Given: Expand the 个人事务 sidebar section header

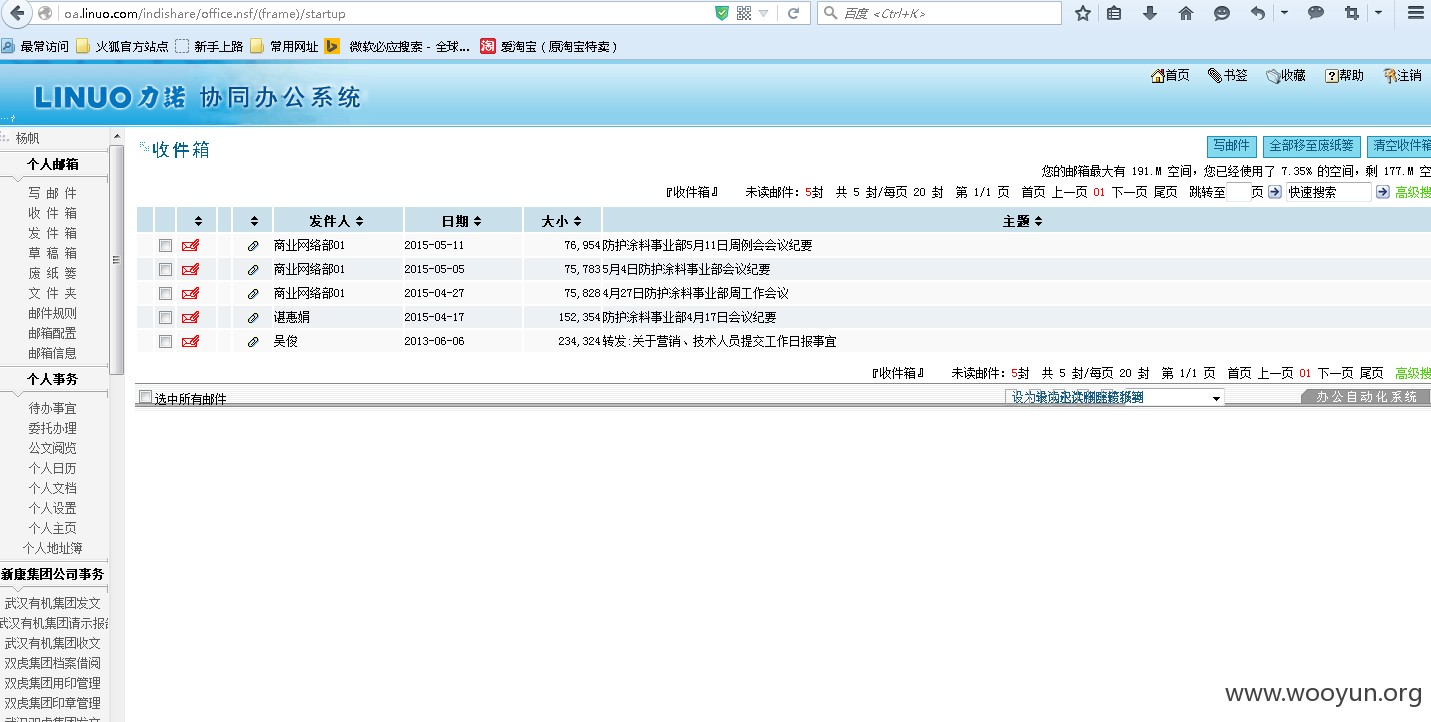Looking at the screenshot, I should [x=53, y=379].
